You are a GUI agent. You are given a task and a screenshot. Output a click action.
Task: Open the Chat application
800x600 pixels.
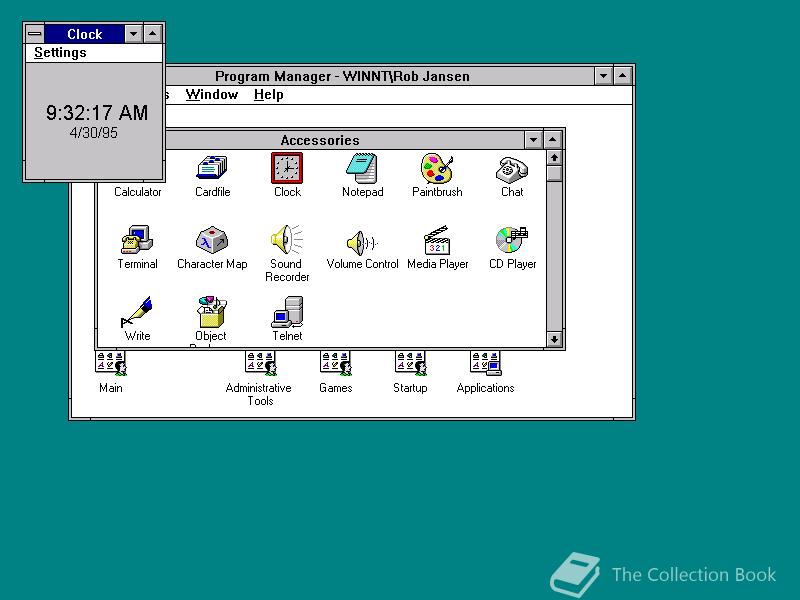pyautogui.click(x=511, y=168)
